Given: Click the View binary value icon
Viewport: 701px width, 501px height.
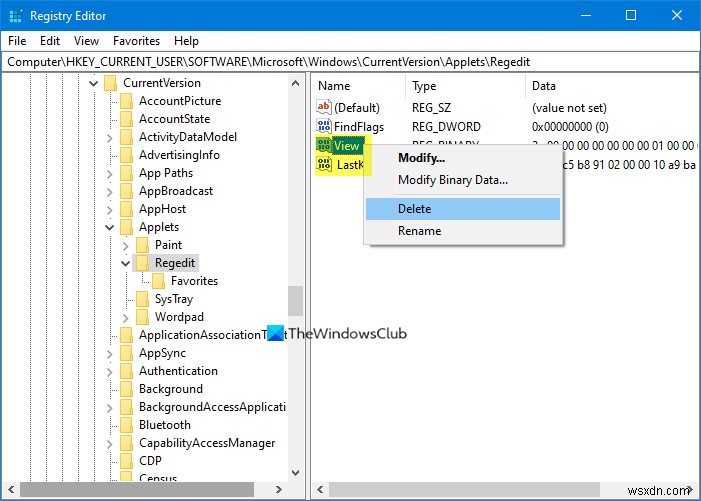Looking at the screenshot, I should 324,145.
